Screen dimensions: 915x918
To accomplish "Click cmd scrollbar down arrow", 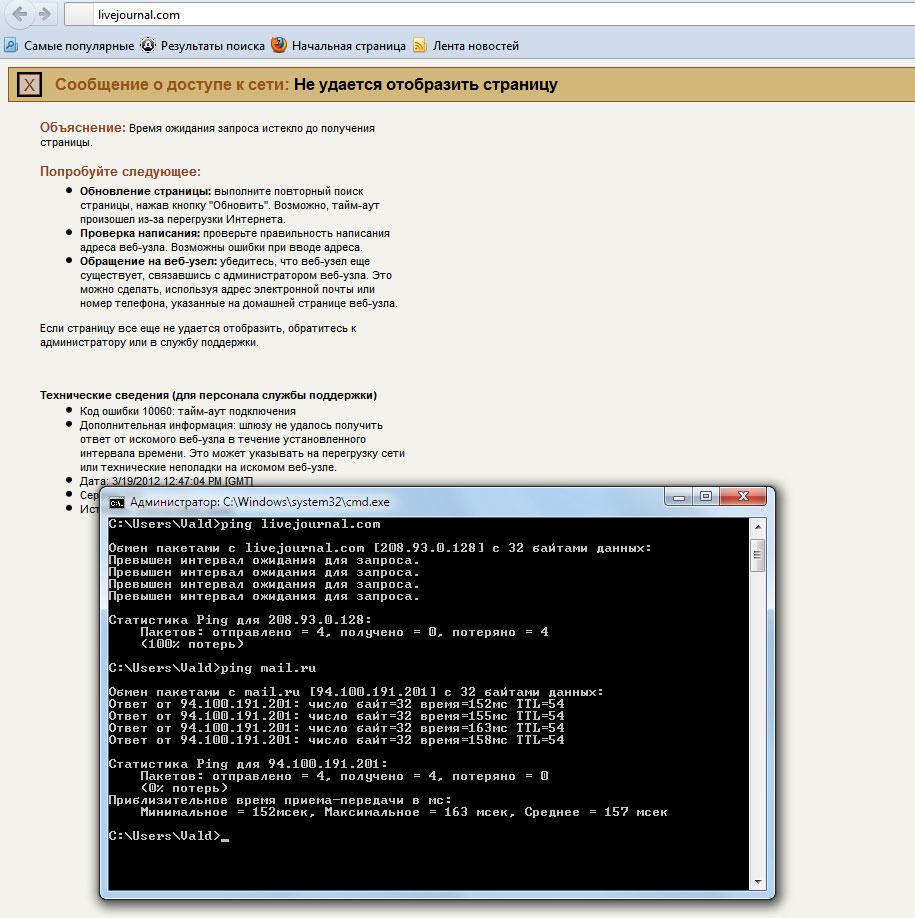I will coord(758,882).
